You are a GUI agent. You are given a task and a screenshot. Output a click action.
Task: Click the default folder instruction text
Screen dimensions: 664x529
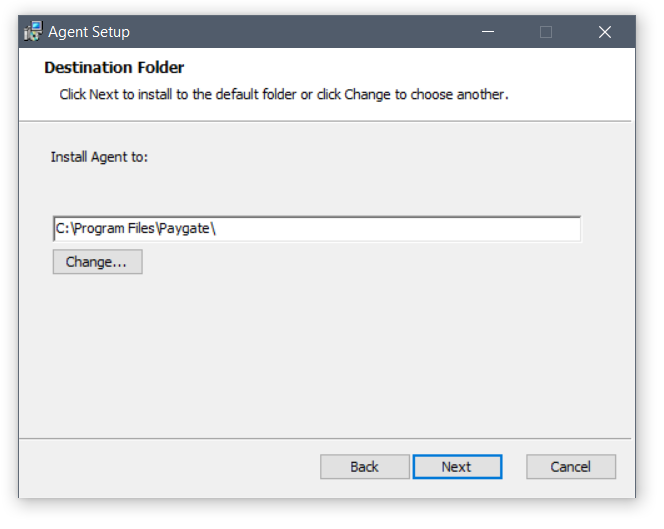click(x=284, y=94)
